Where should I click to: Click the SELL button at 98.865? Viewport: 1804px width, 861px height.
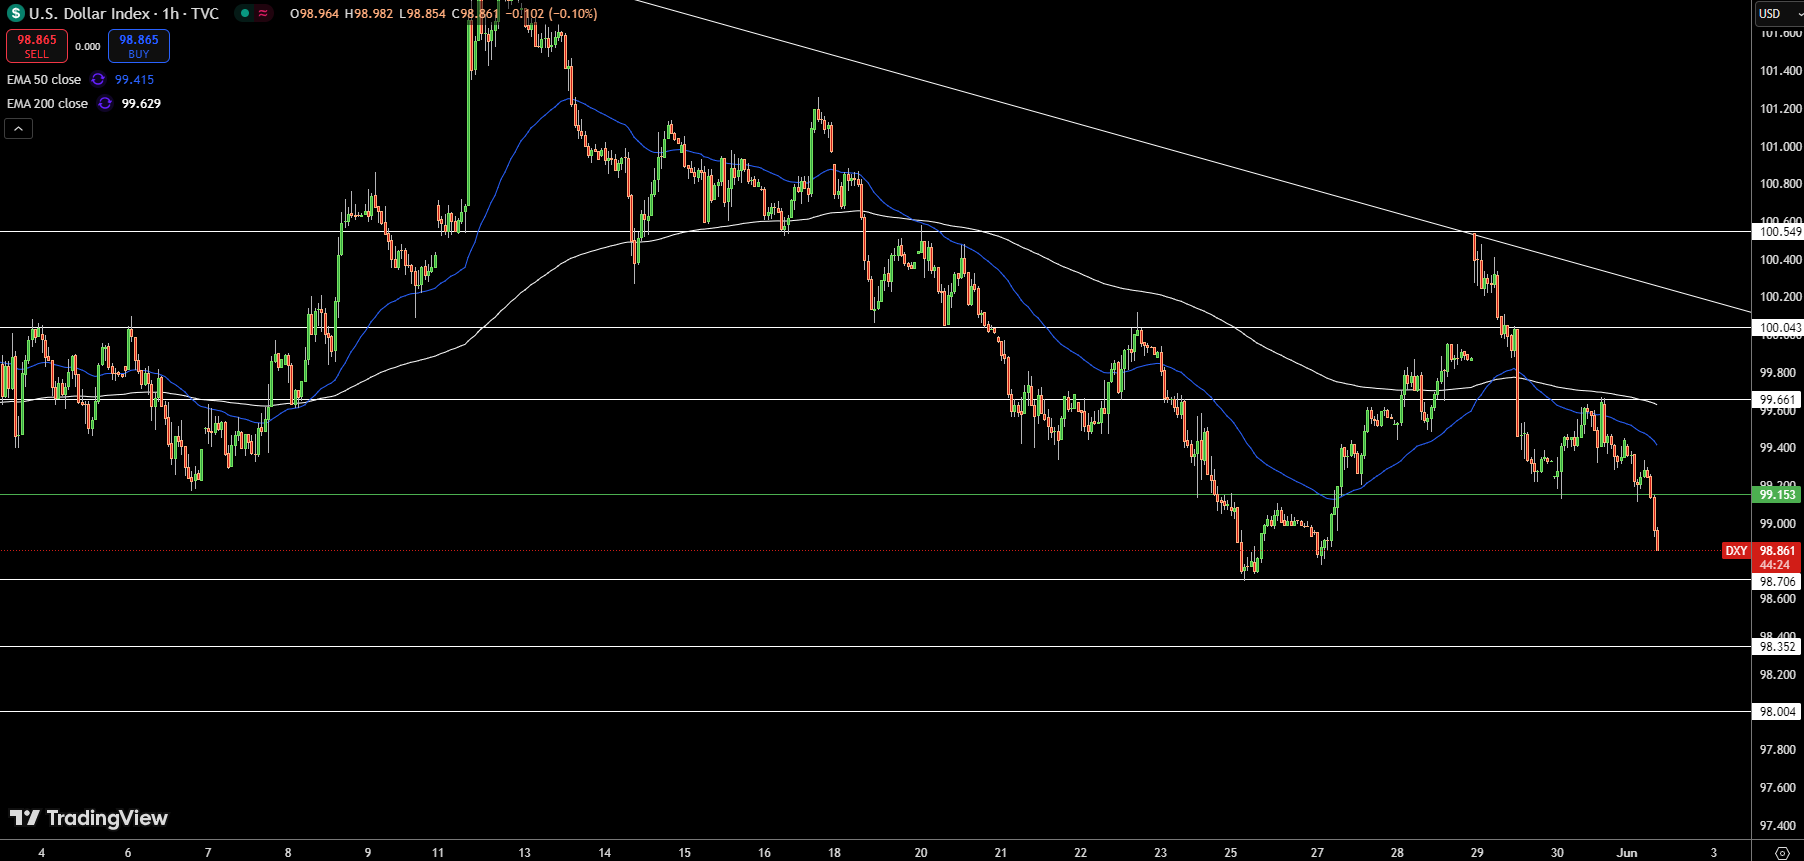point(37,46)
